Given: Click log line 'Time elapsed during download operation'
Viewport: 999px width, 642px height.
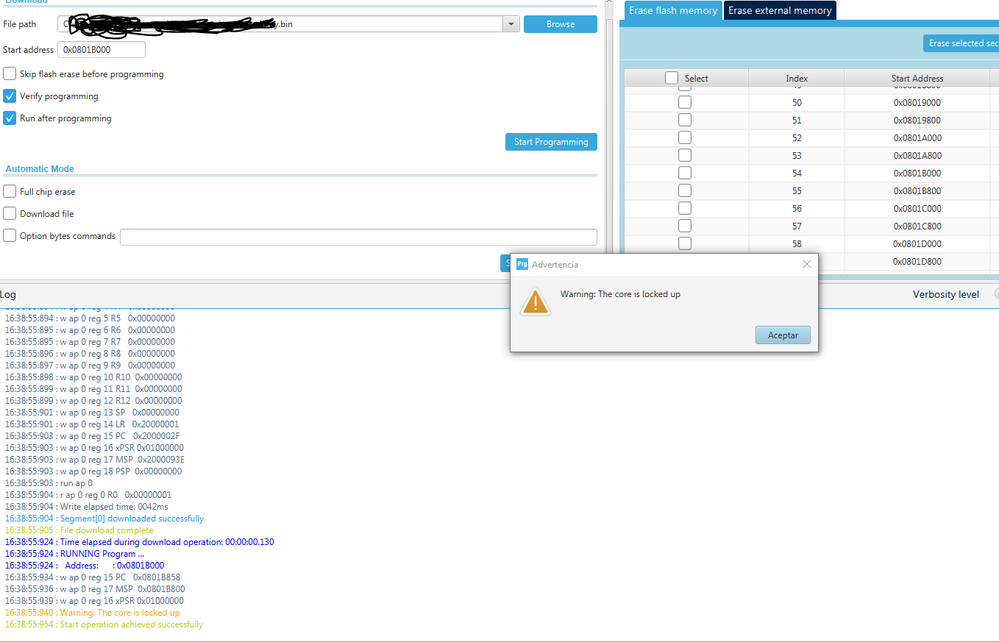Looking at the screenshot, I should (140, 542).
